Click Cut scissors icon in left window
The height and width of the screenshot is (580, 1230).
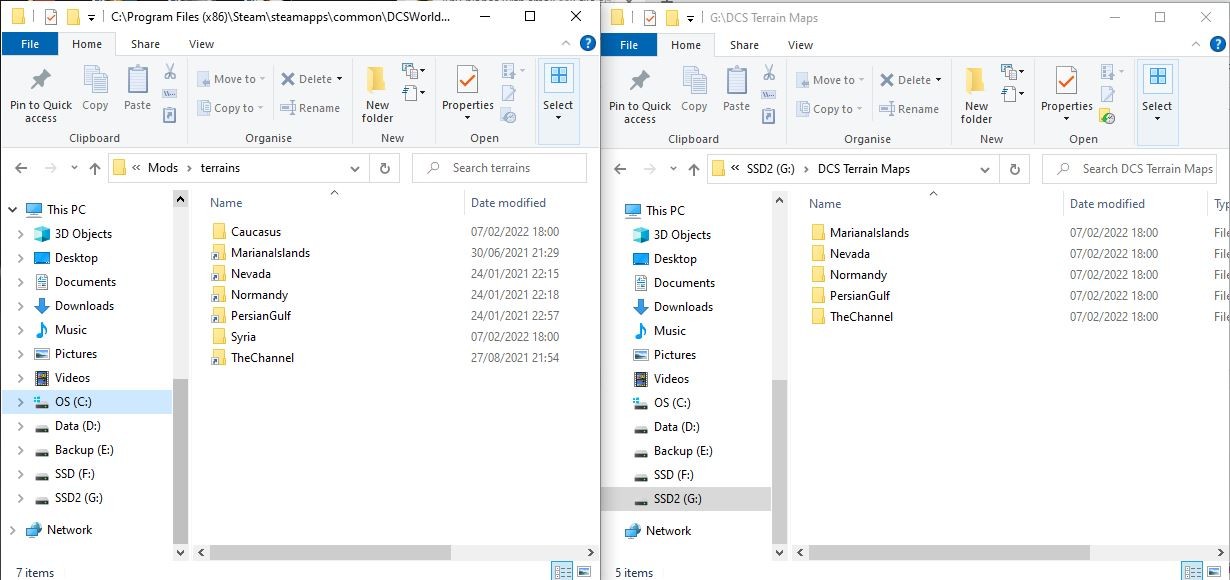click(x=169, y=72)
